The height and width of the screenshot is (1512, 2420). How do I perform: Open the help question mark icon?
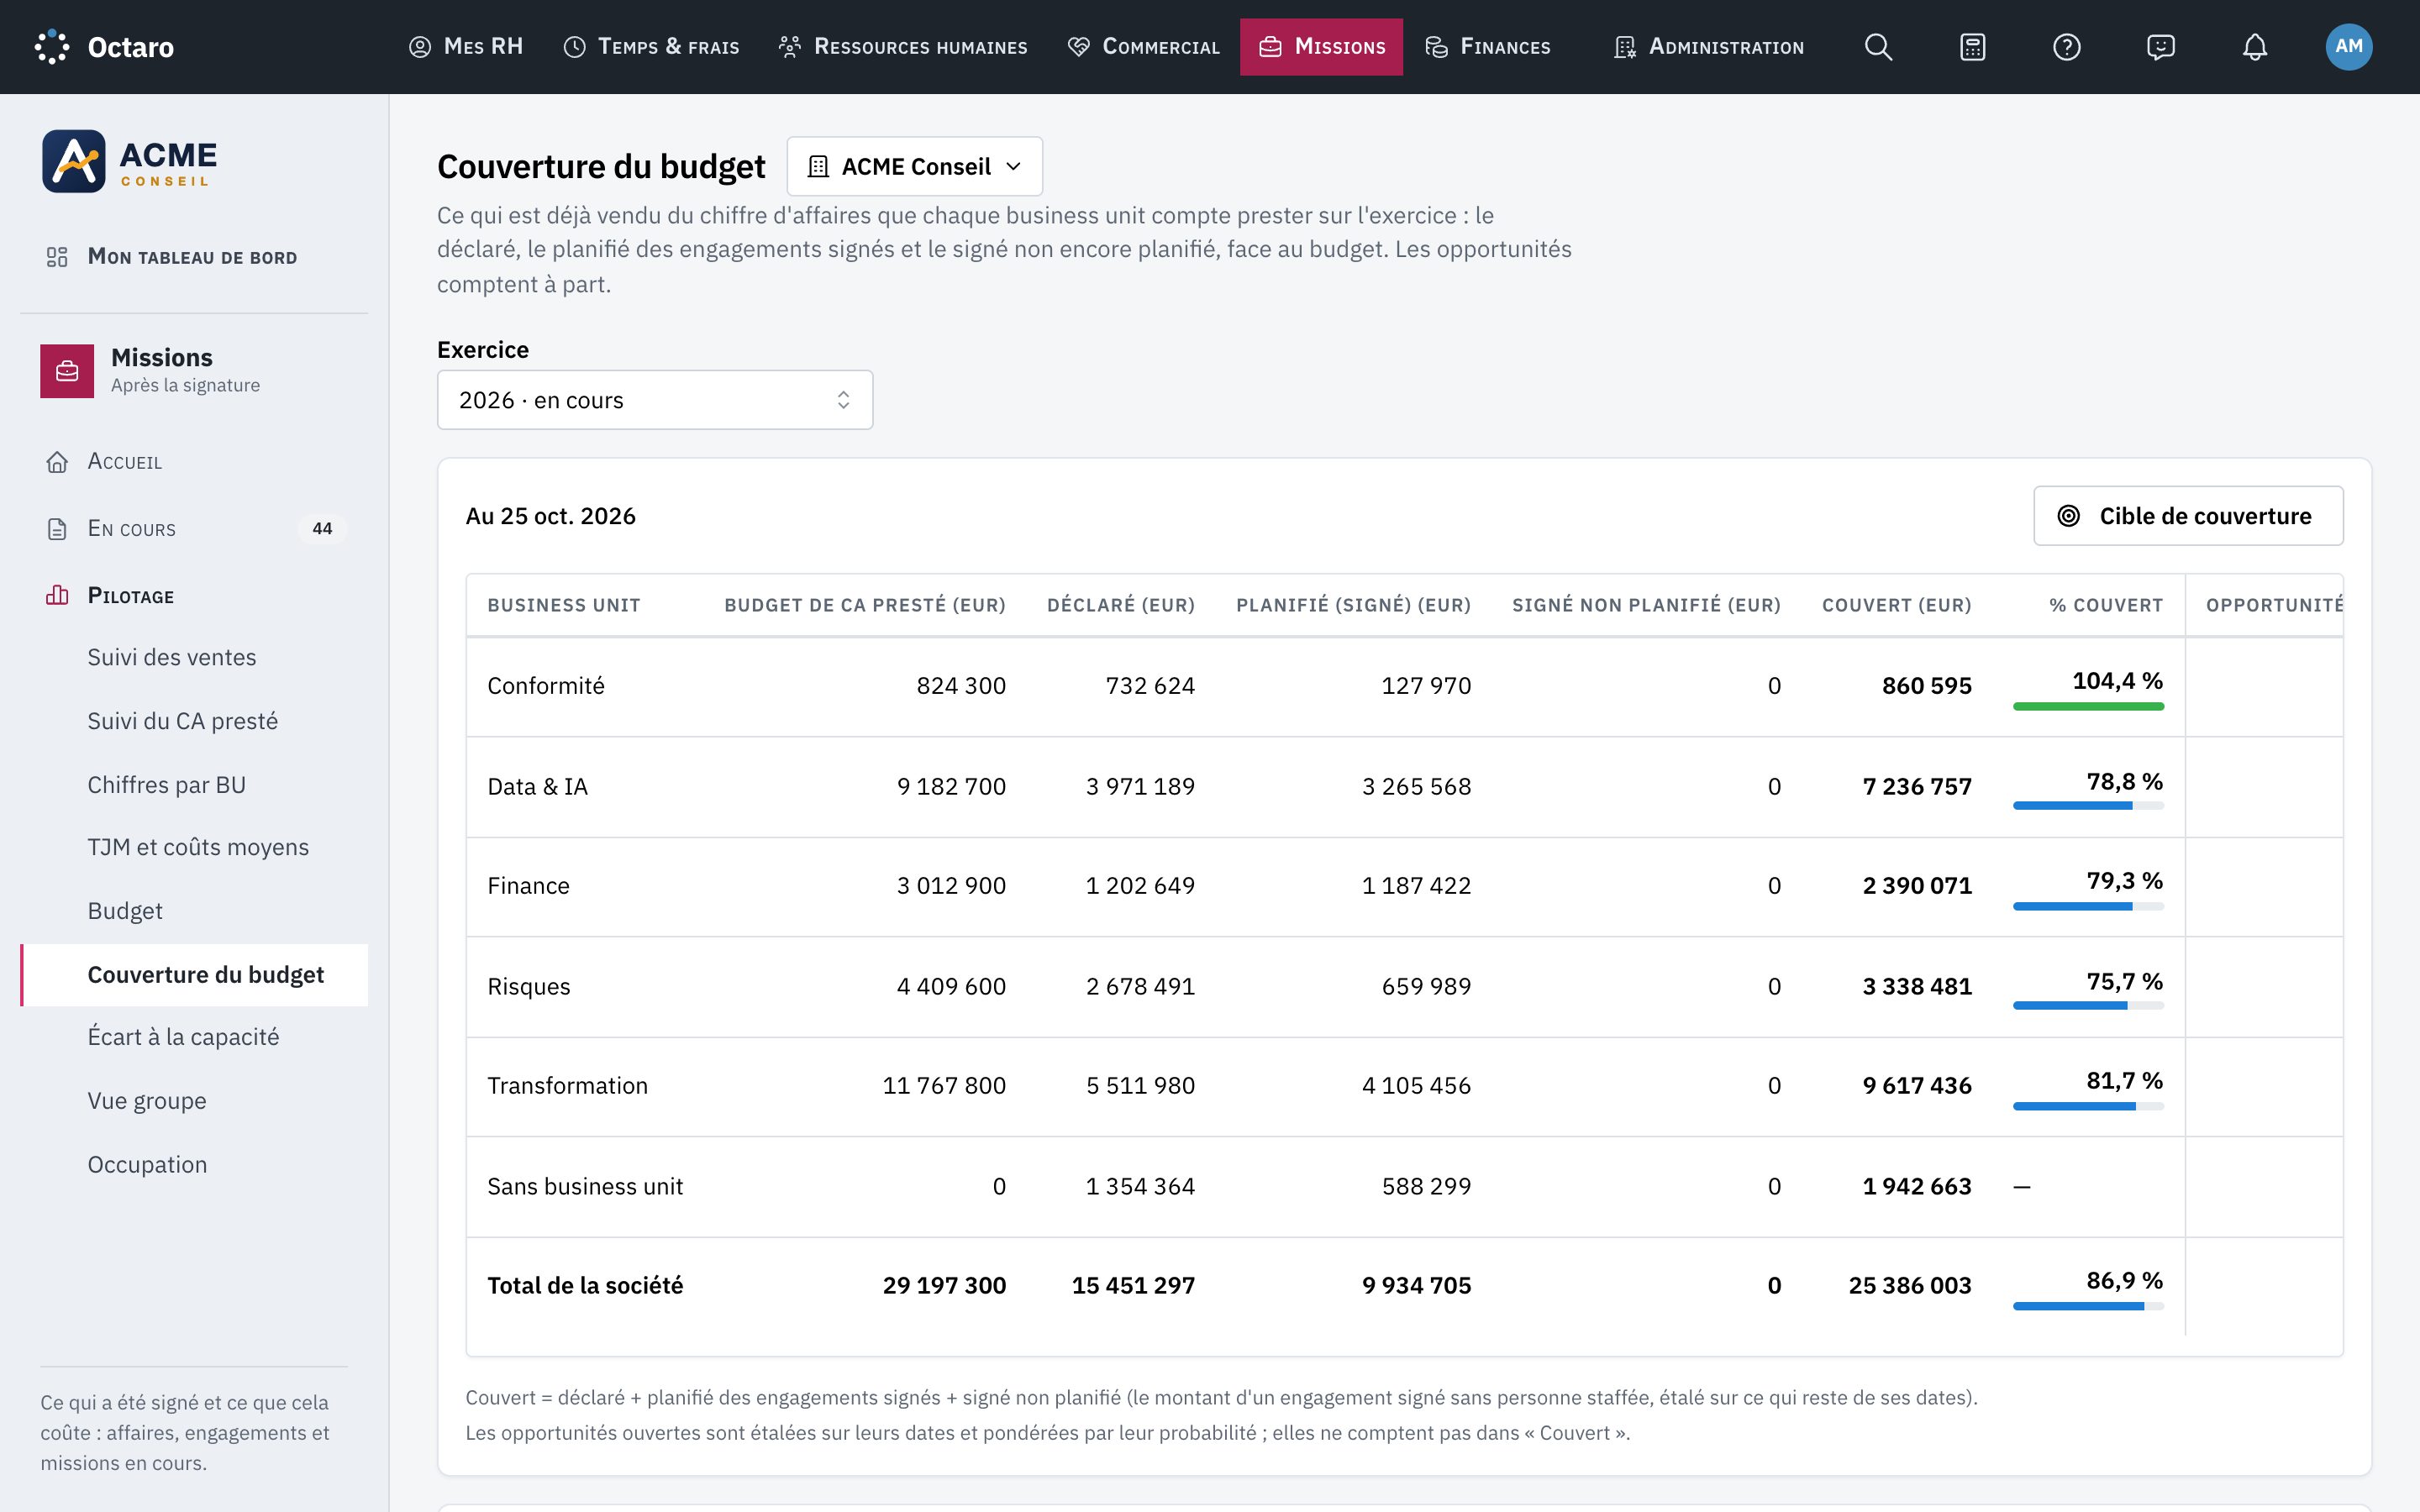2066,47
